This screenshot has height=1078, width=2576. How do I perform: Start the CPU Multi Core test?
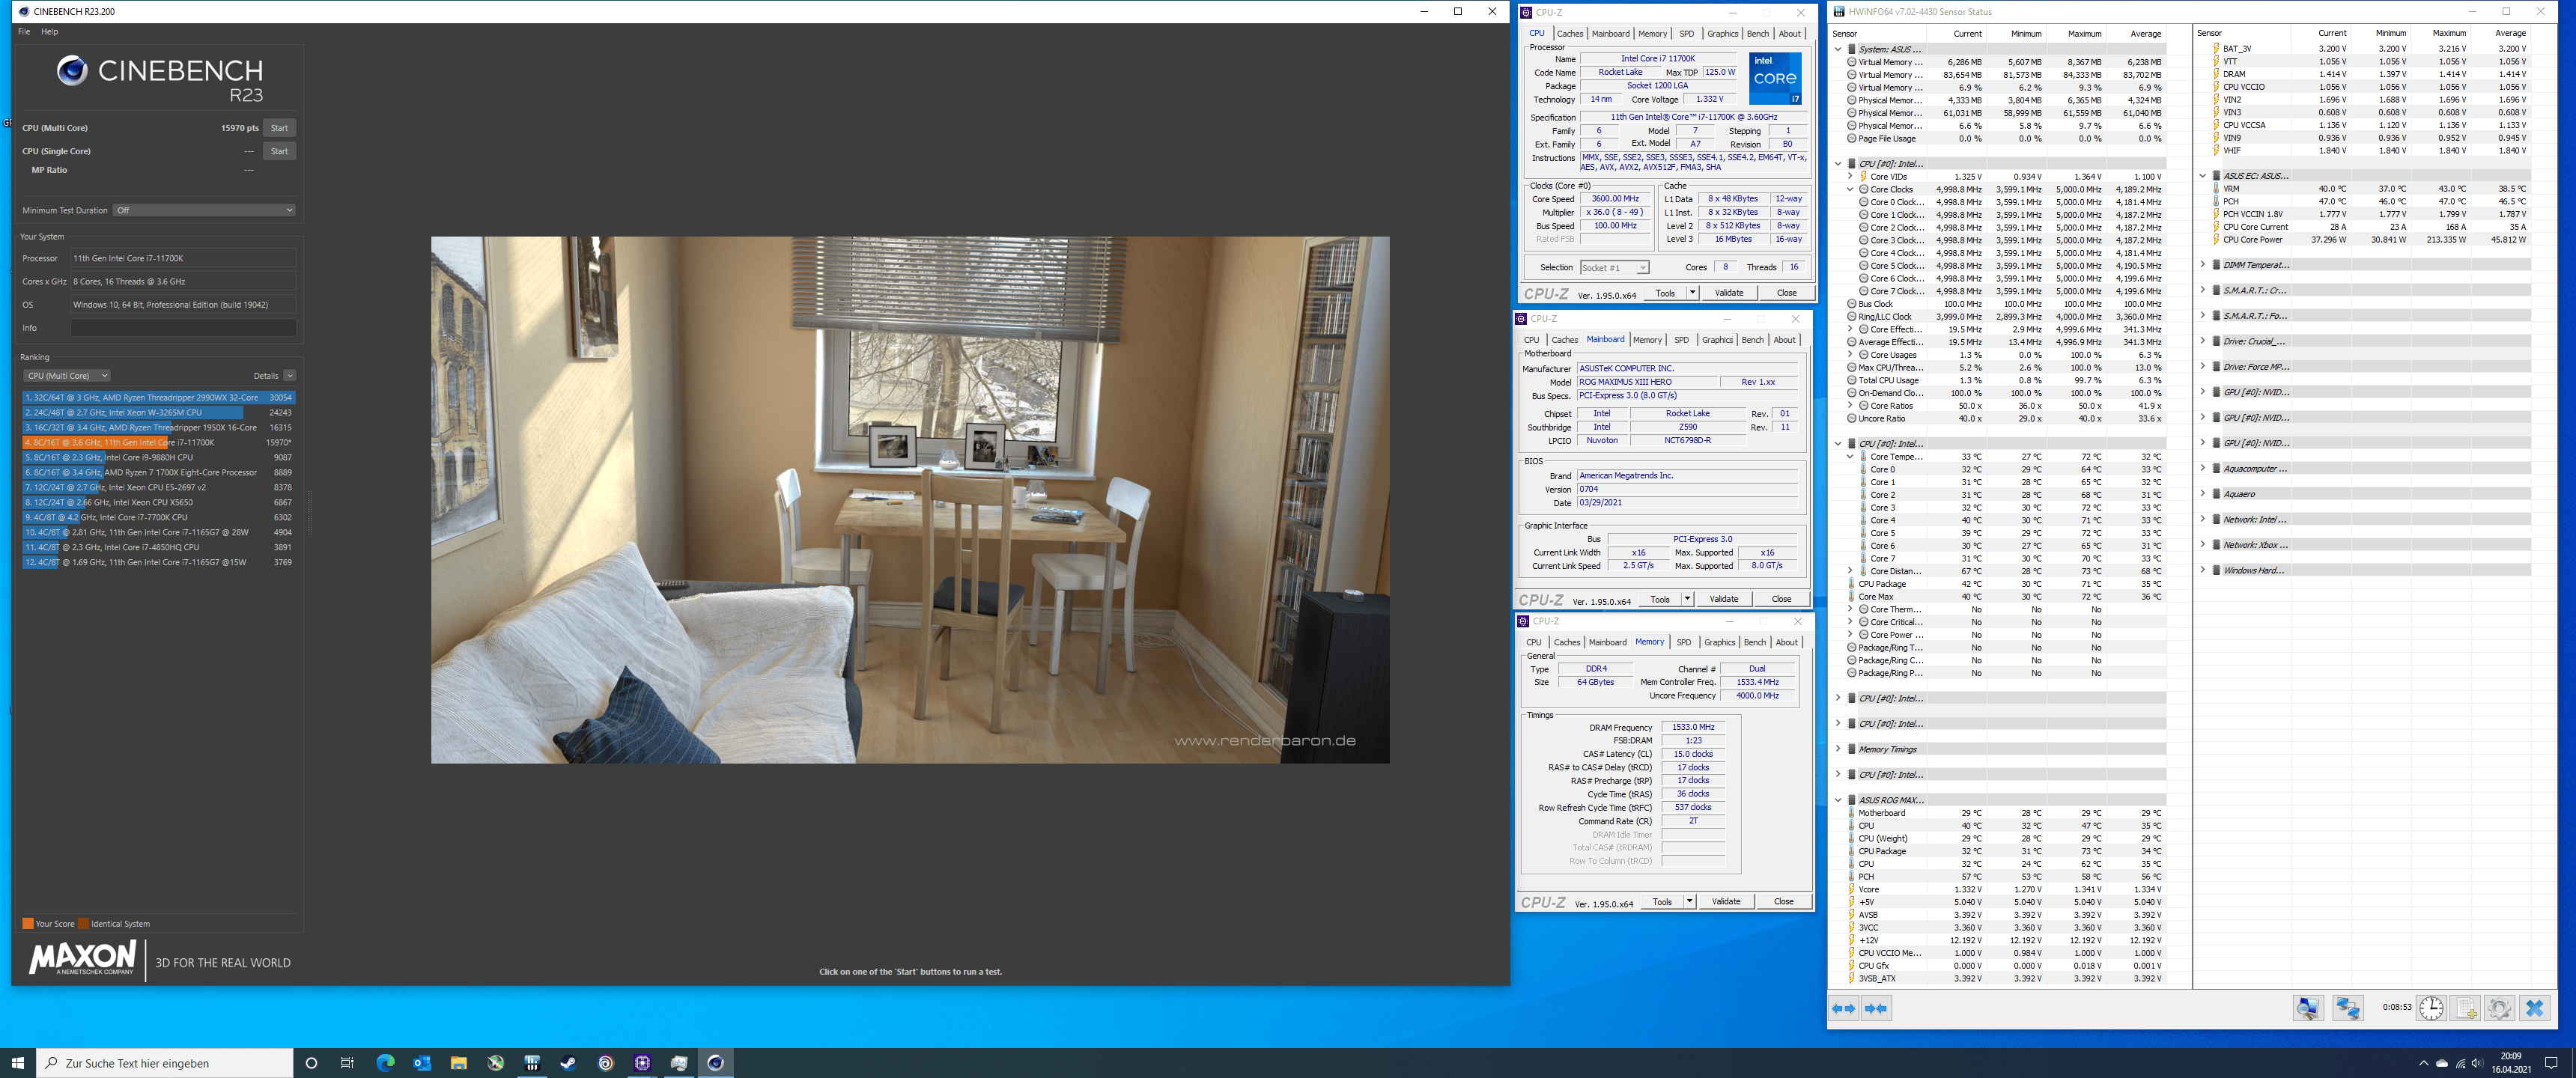(x=279, y=128)
